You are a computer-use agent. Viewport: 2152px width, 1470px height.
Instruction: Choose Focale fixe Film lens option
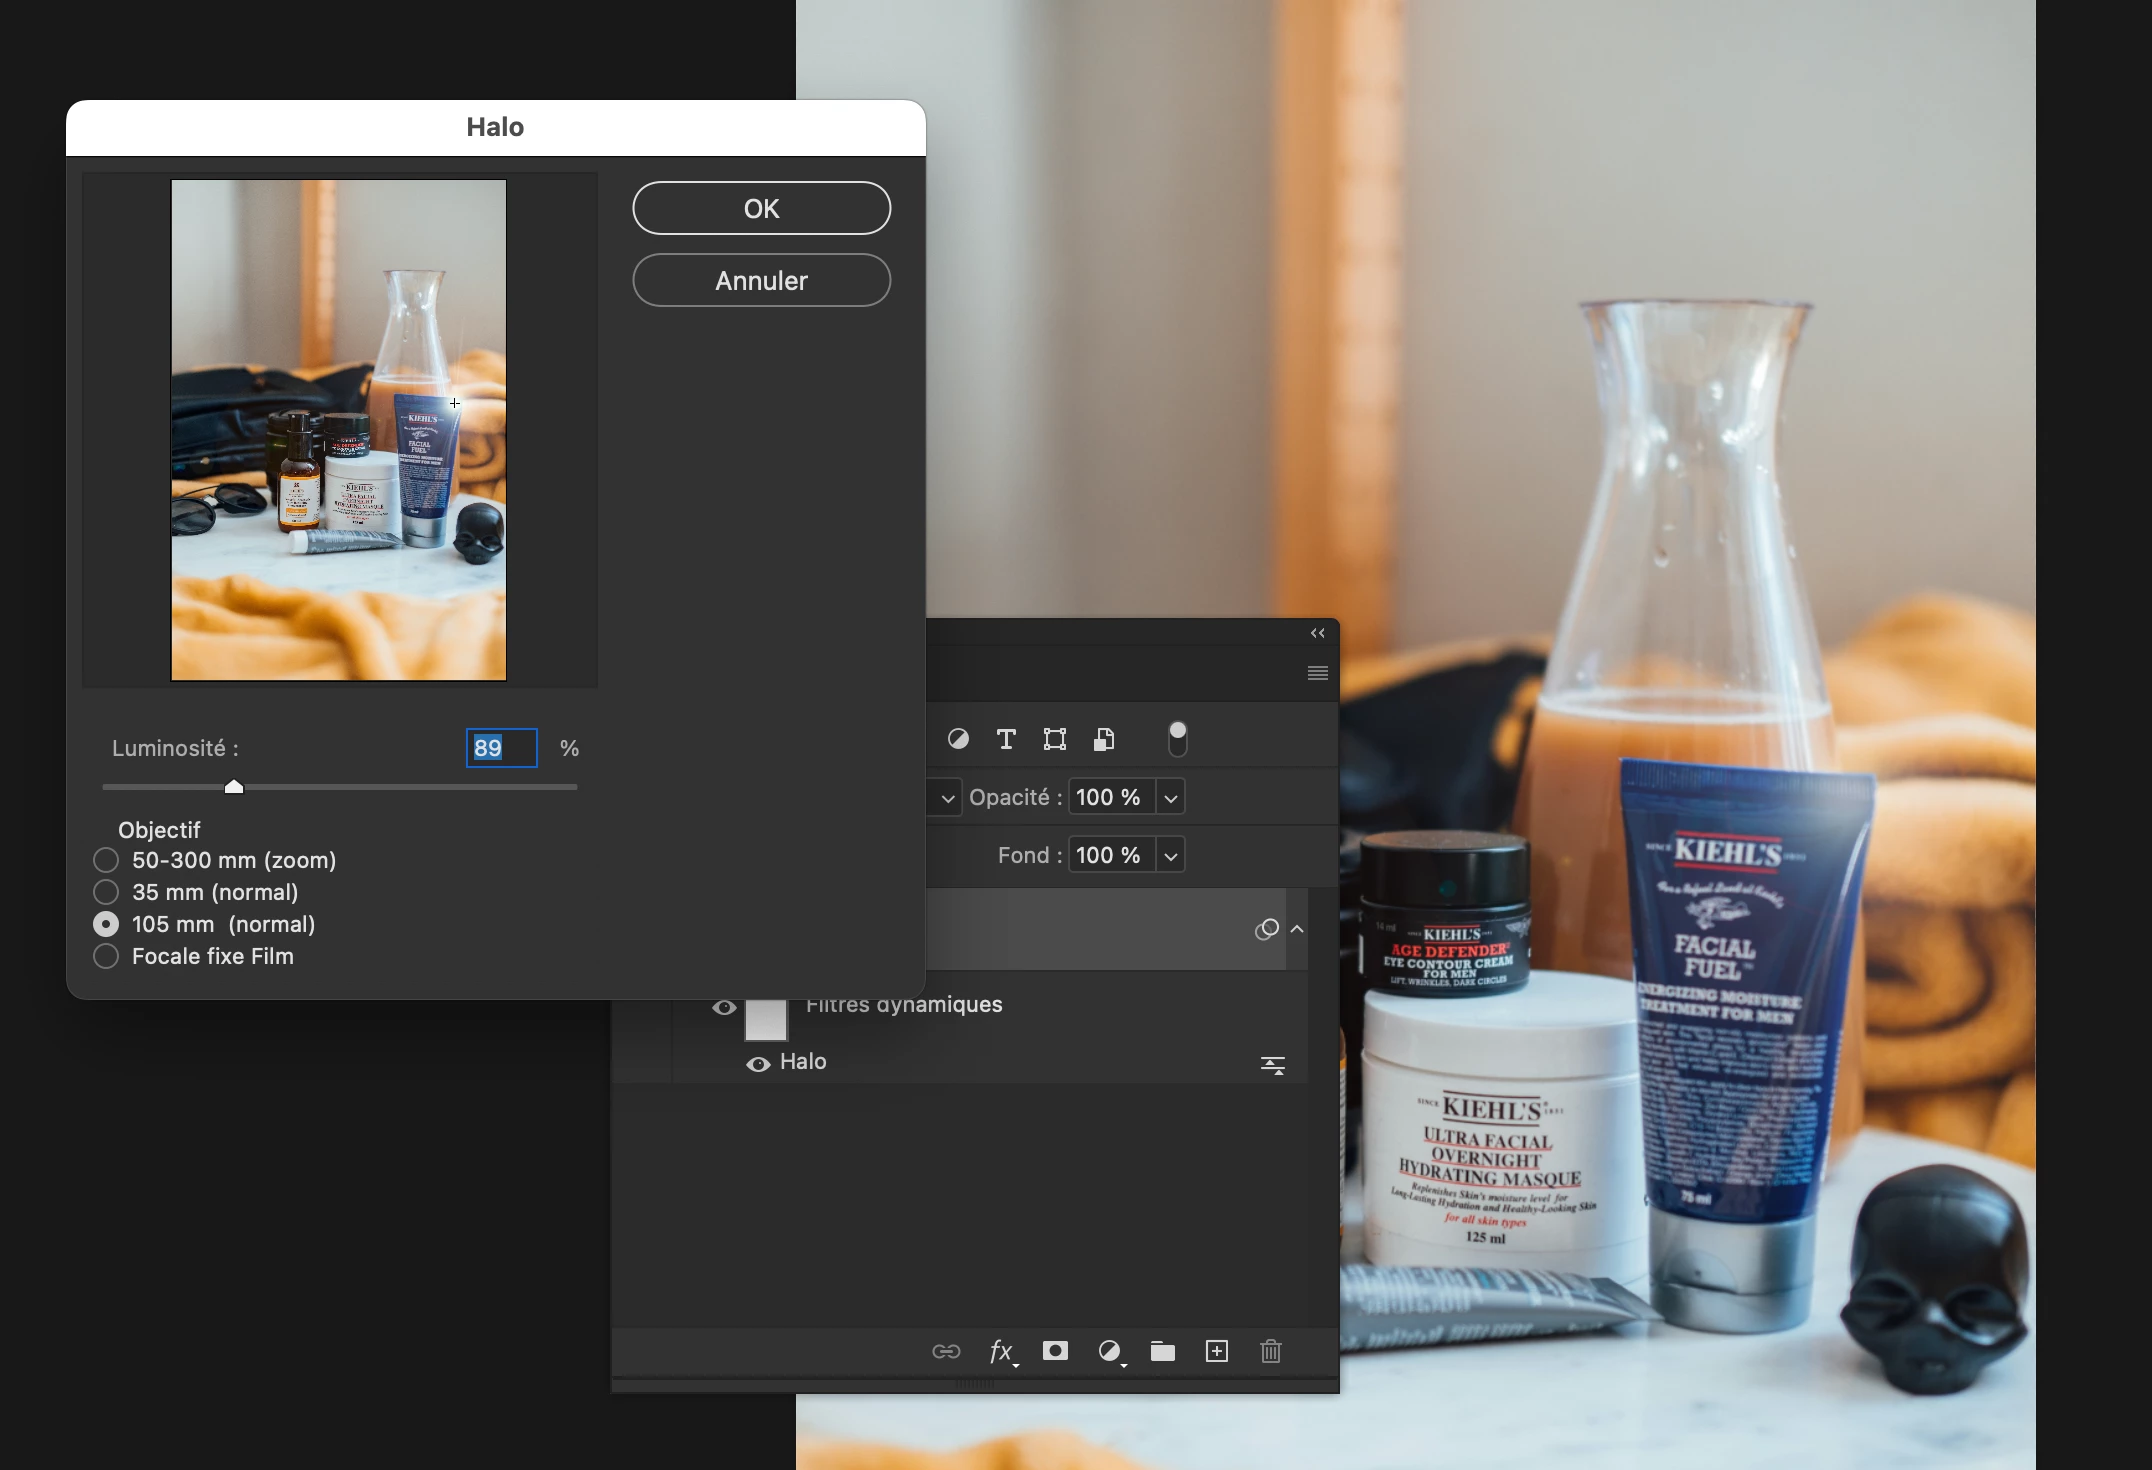(x=106, y=956)
